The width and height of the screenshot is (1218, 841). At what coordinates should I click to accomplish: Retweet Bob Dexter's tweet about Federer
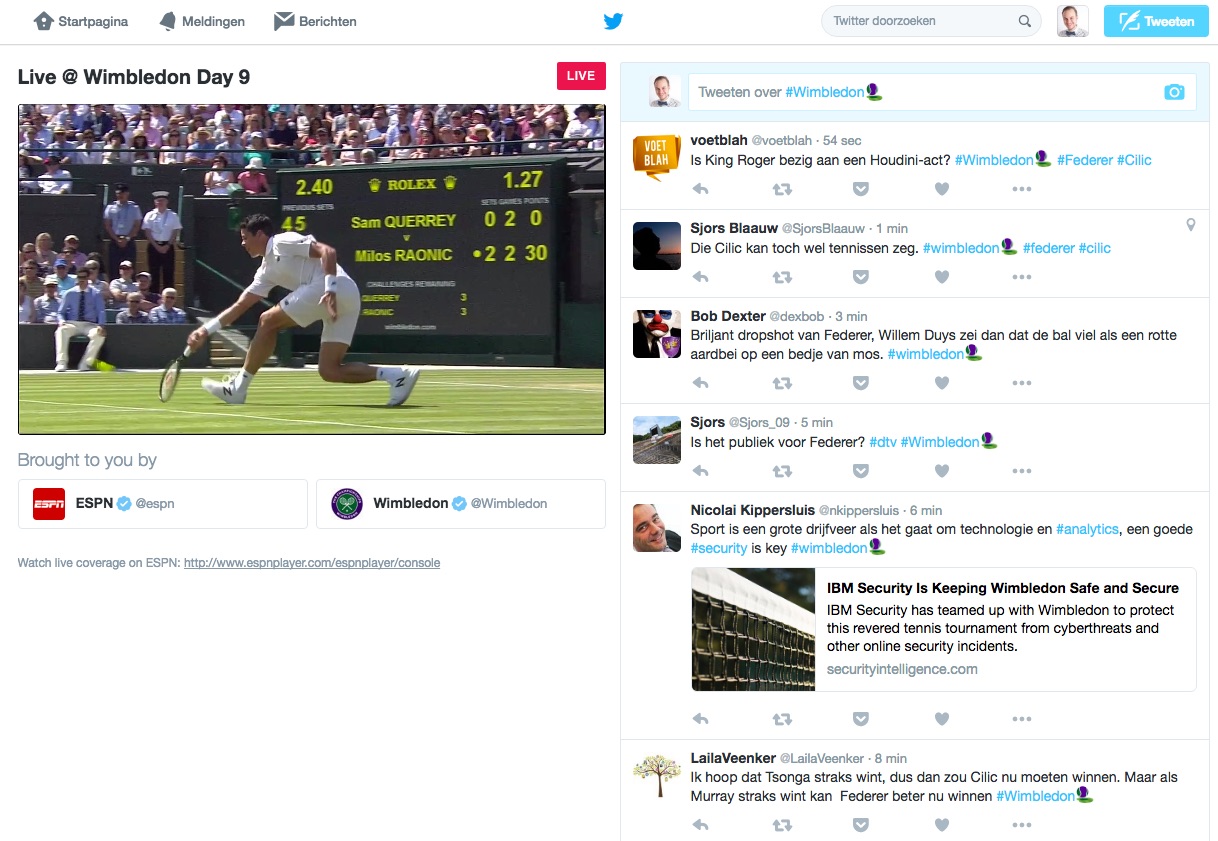(781, 382)
